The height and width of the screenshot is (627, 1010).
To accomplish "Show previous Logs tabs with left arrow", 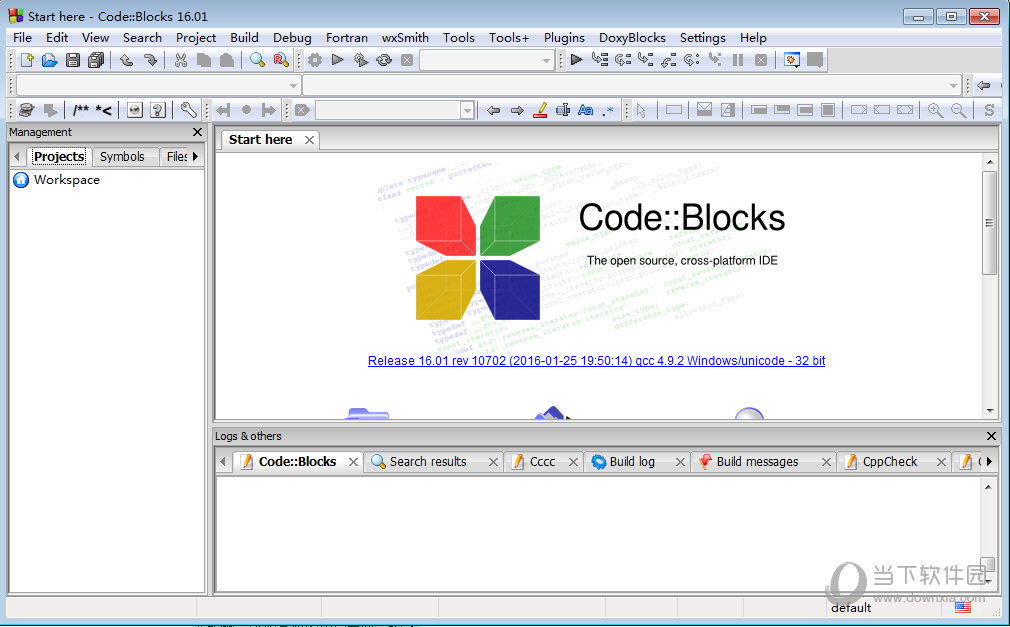I will tap(223, 461).
